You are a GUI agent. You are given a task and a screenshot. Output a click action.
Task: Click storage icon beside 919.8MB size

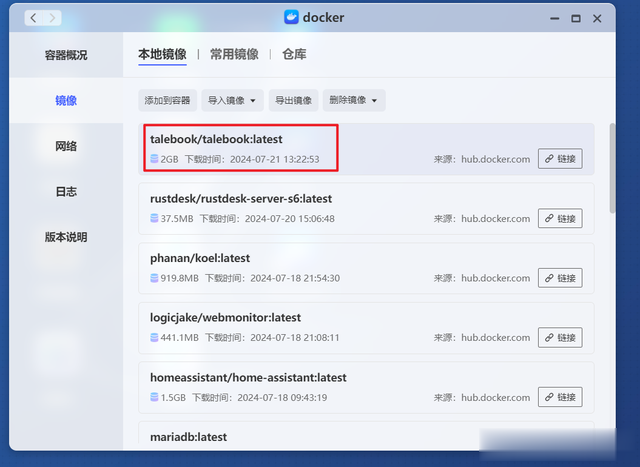point(154,278)
